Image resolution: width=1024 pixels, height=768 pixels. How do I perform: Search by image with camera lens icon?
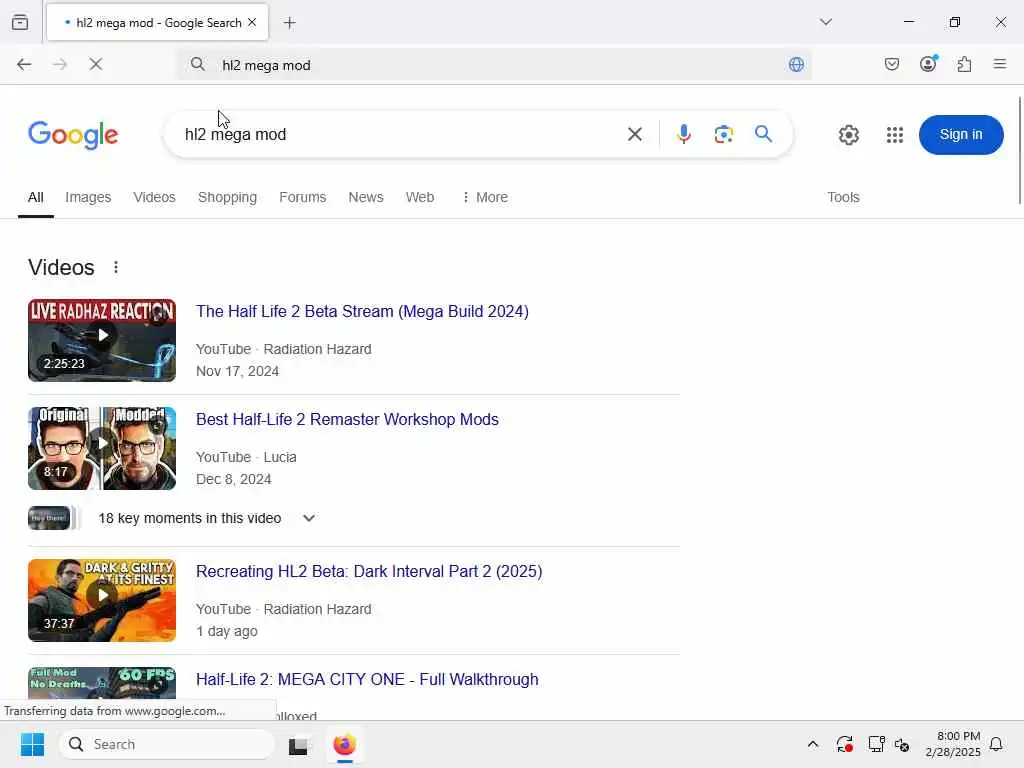click(723, 135)
